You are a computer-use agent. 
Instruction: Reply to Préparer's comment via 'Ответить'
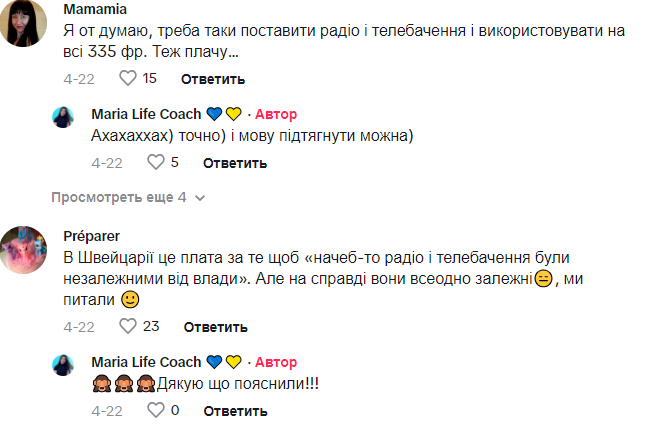click(214, 327)
